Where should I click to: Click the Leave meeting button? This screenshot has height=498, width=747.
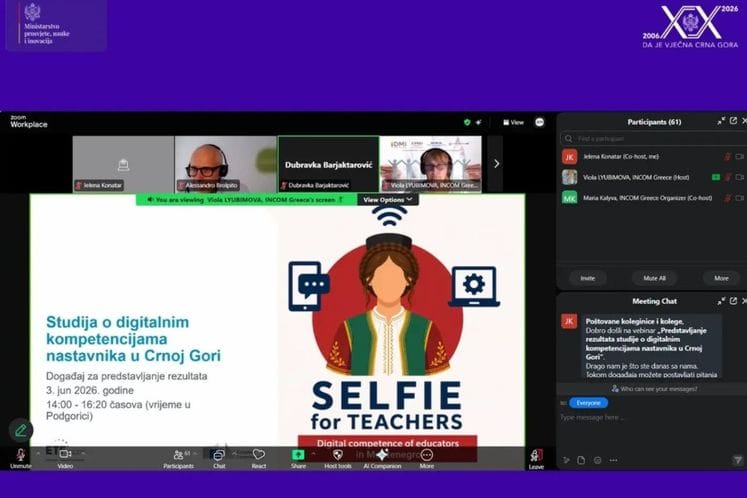(x=536, y=456)
